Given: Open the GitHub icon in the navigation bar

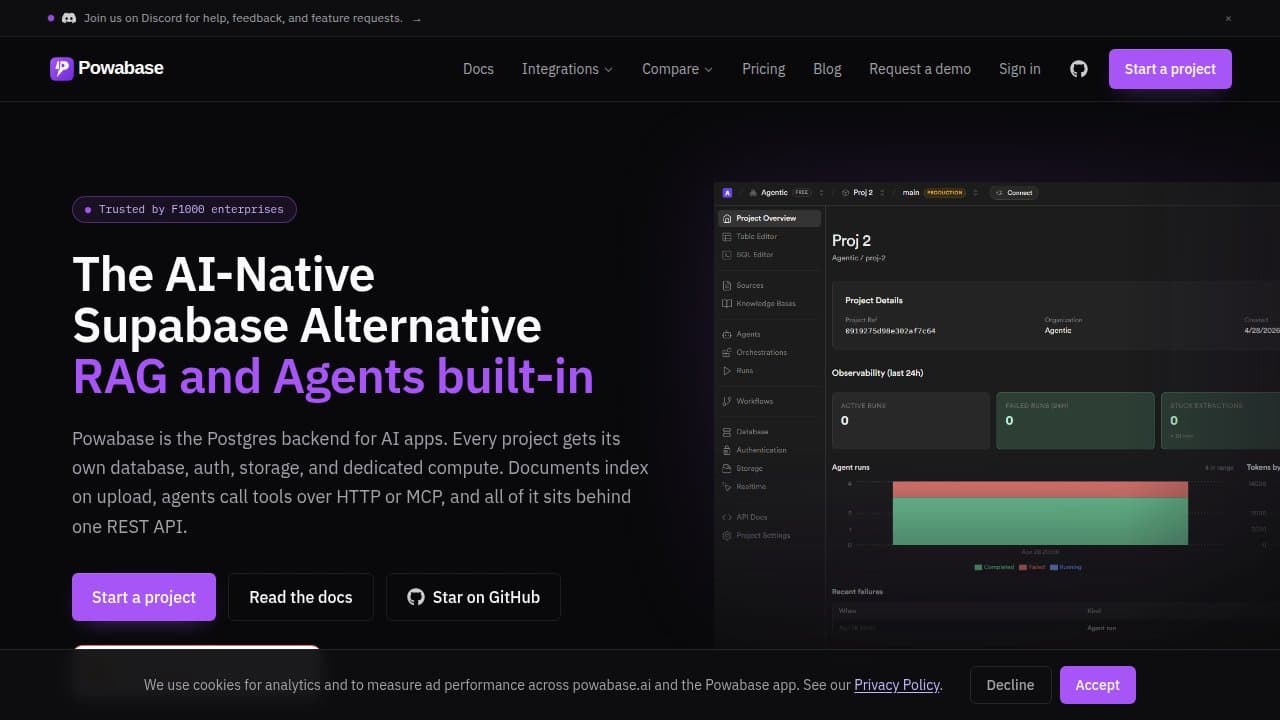Looking at the screenshot, I should 1079,69.
